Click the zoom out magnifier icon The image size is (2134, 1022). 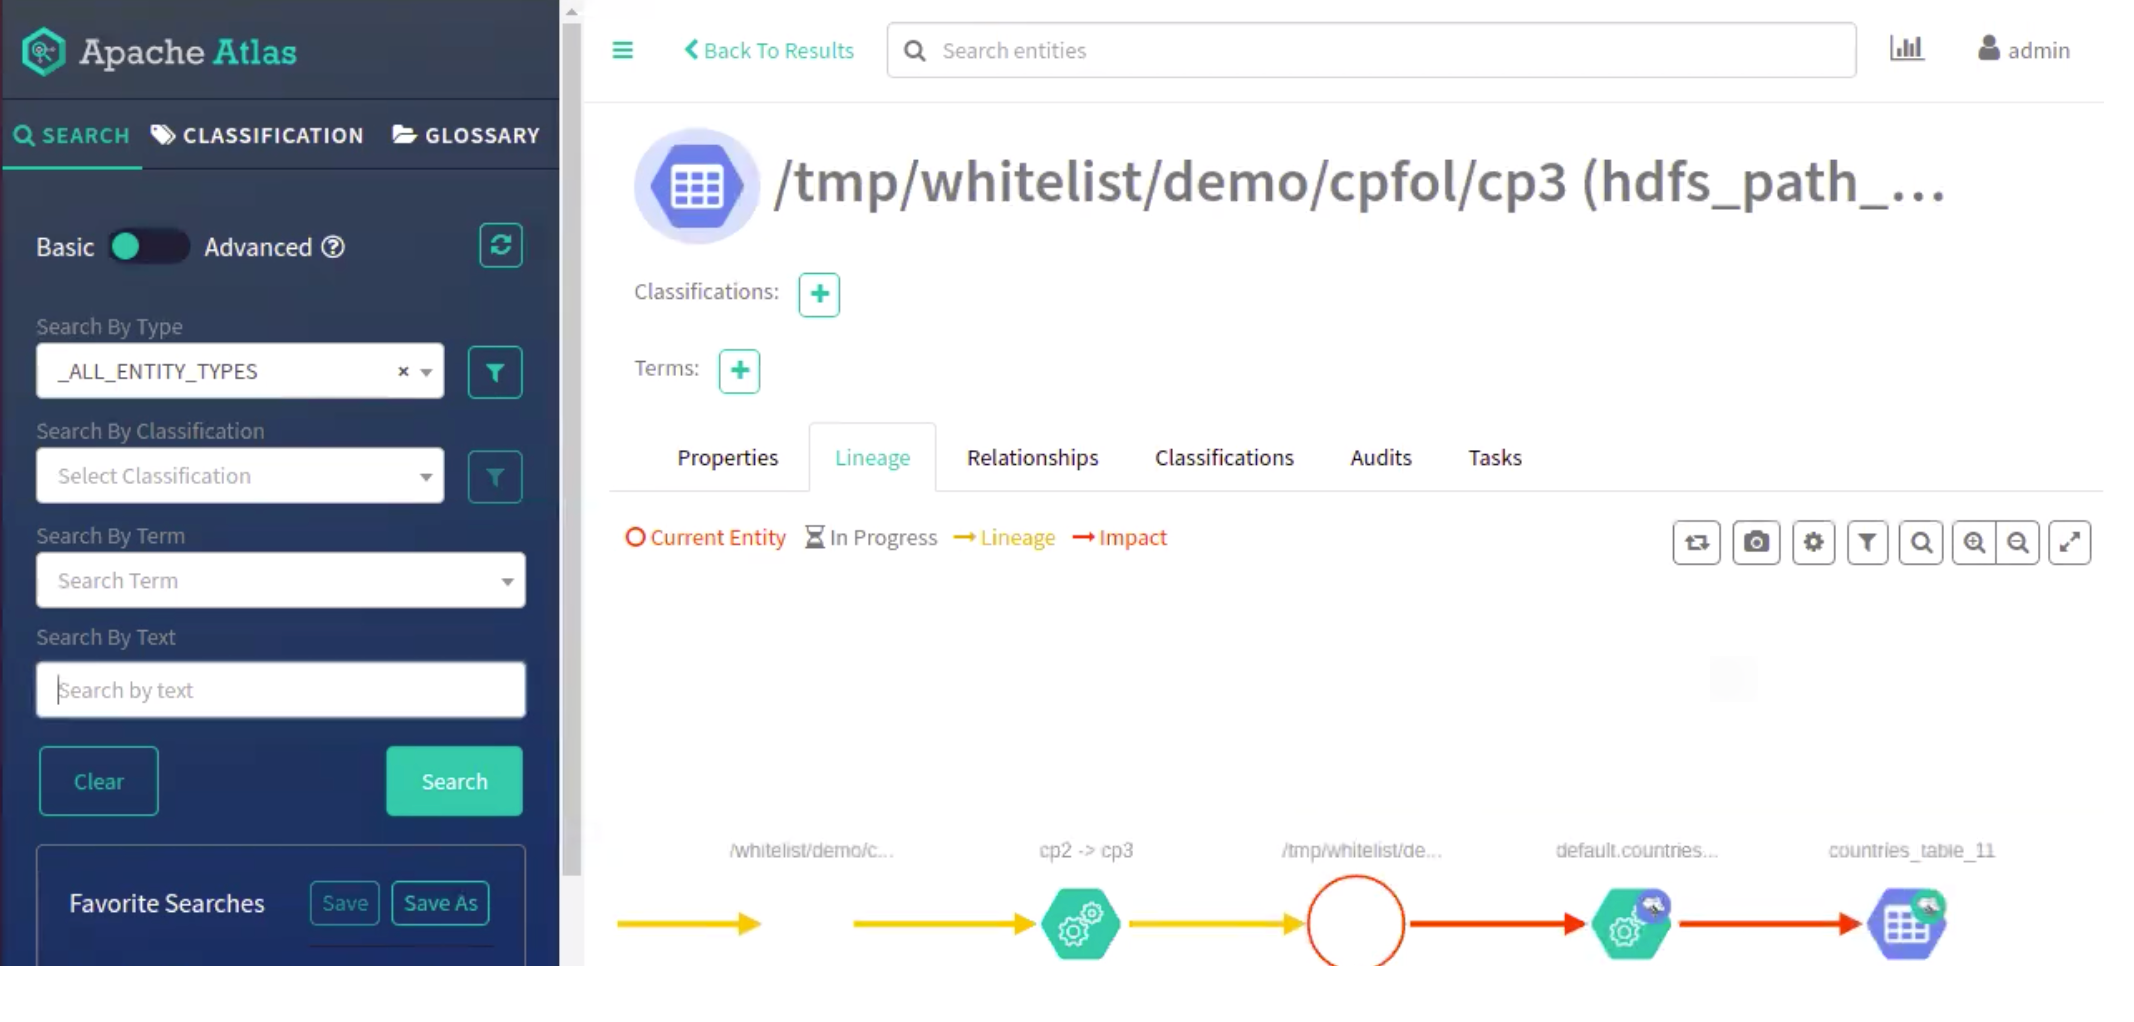(2018, 543)
